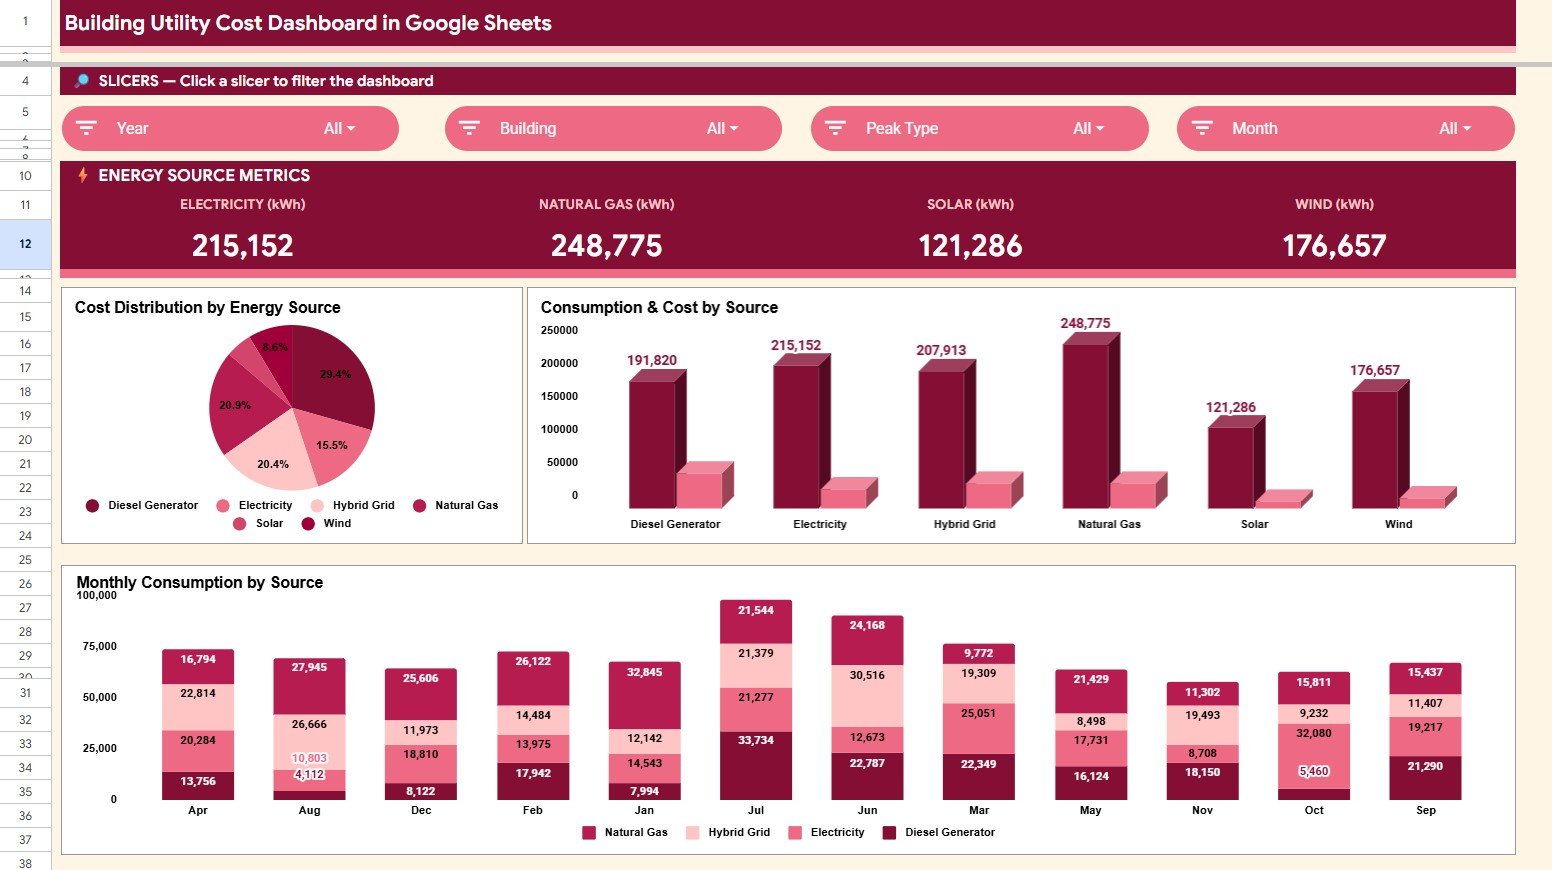Click the Mar segment labeled 25,051
1552x870 pixels.
[978, 729]
